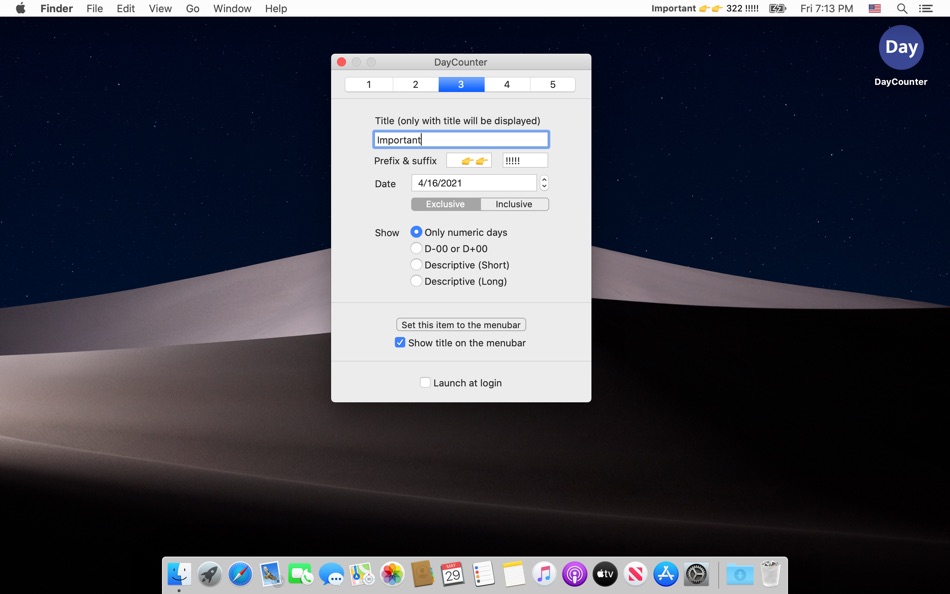Switch to counter tab 2
950x594 pixels.
coord(416,84)
